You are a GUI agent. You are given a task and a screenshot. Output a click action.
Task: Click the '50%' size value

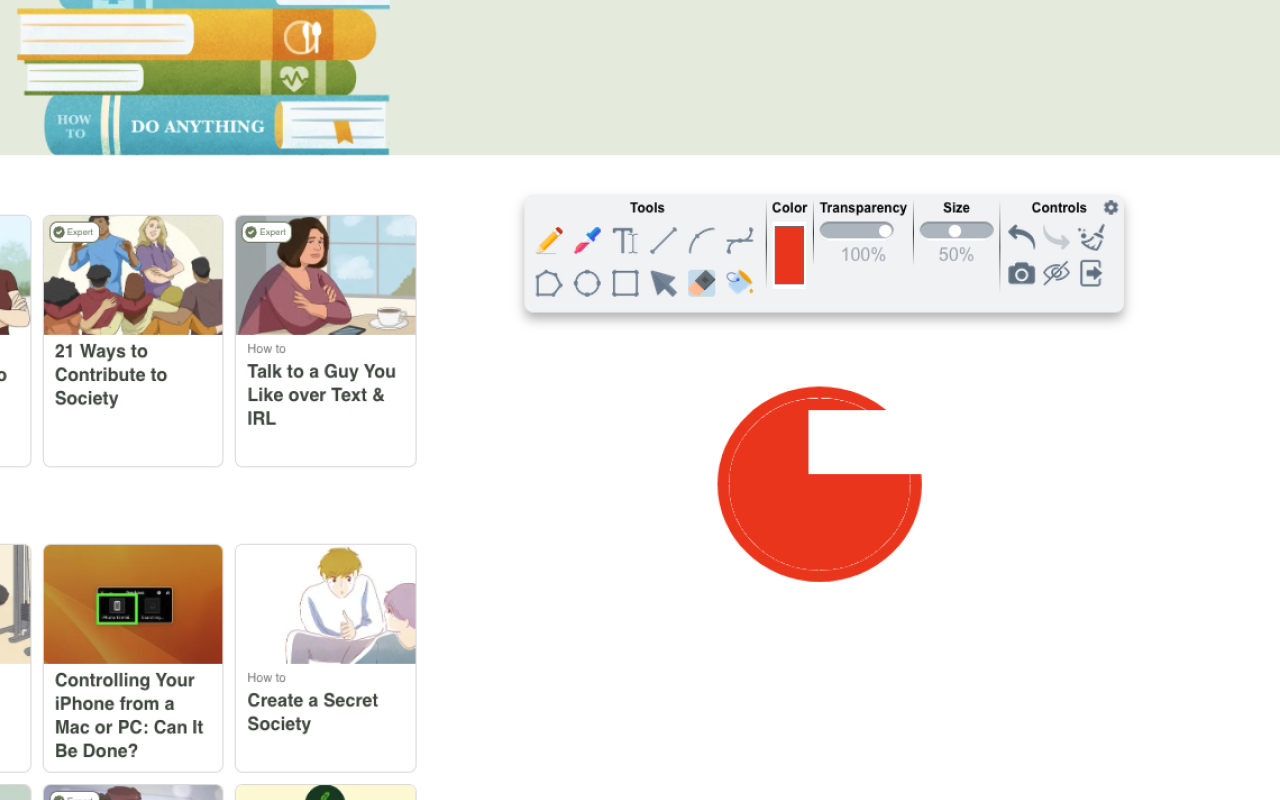pyautogui.click(x=956, y=255)
